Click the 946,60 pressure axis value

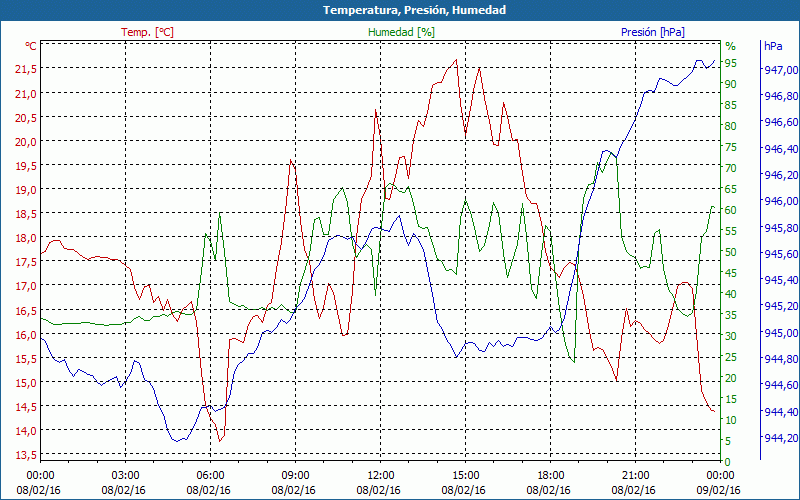click(x=781, y=122)
